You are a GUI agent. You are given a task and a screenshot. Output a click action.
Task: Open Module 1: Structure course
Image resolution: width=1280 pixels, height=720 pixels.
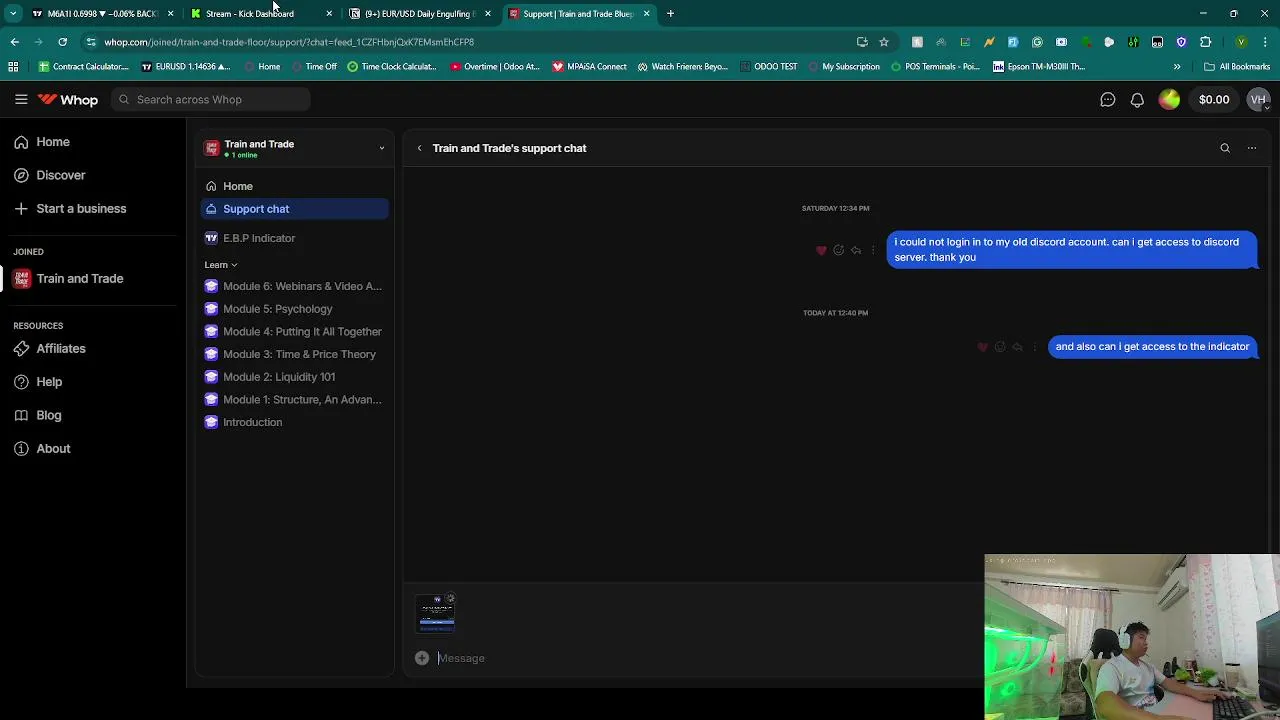pyautogui.click(x=294, y=399)
